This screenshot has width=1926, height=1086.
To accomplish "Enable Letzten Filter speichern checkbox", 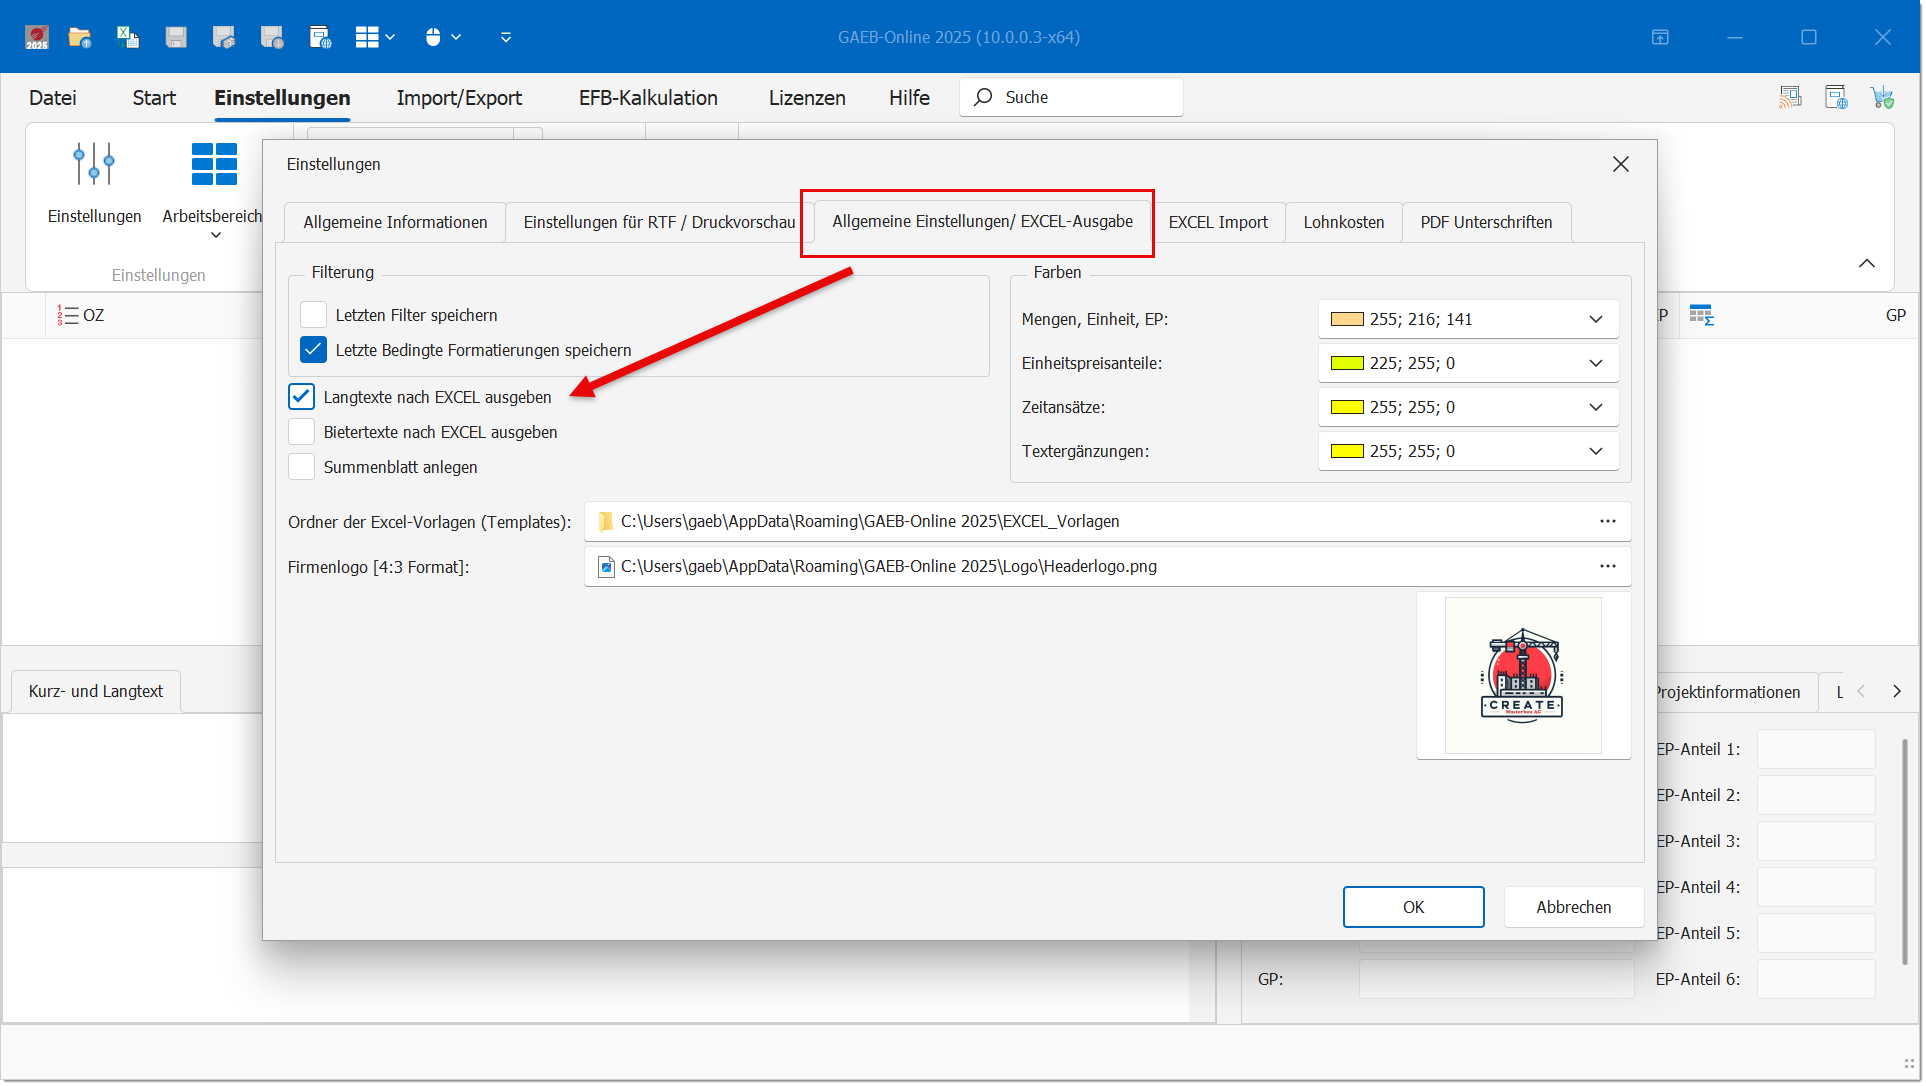I will (x=314, y=315).
